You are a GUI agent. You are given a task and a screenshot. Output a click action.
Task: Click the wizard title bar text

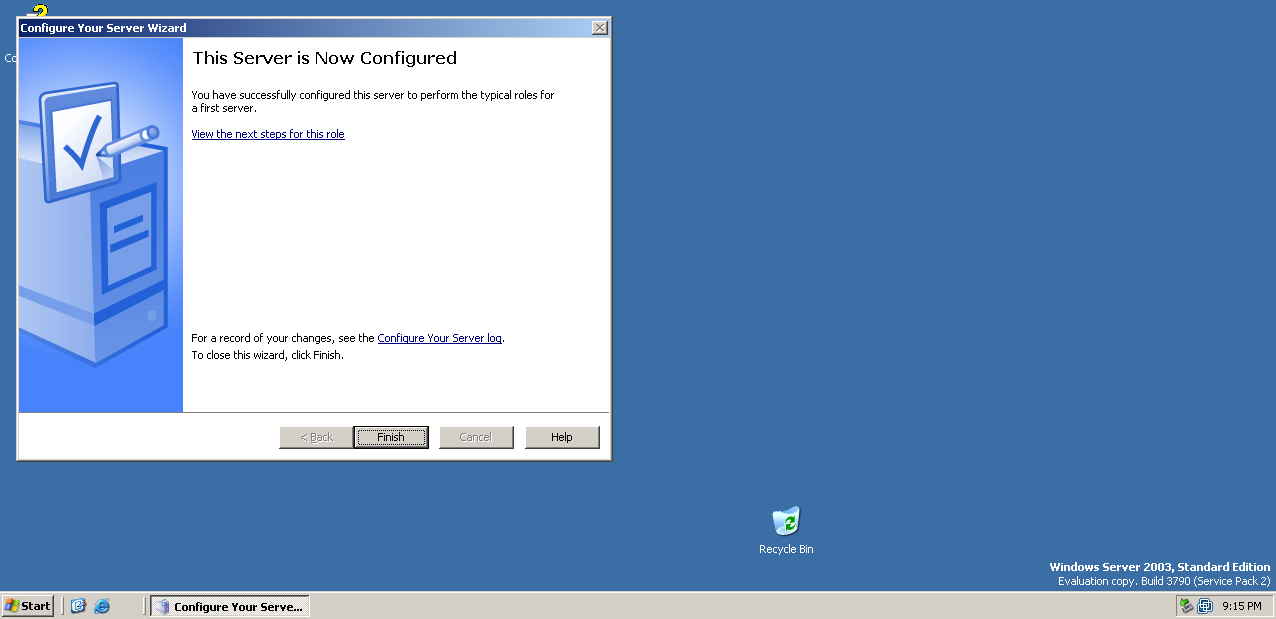pyautogui.click(x=103, y=28)
